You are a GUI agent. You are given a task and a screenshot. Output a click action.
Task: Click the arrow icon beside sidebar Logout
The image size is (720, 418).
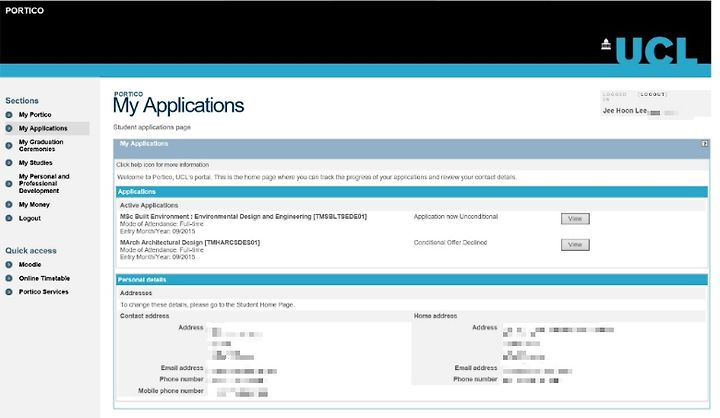tap(9, 219)
